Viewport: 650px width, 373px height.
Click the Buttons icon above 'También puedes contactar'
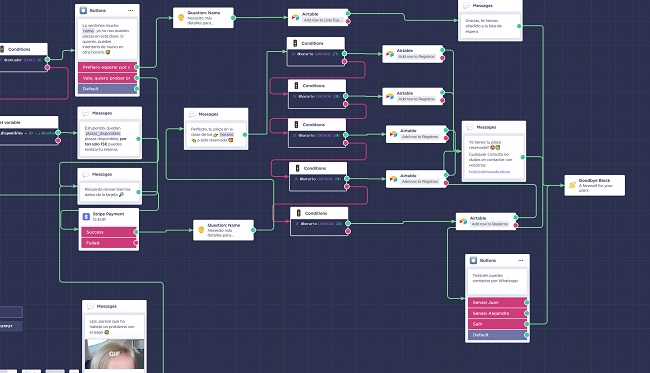click(473, 260)
